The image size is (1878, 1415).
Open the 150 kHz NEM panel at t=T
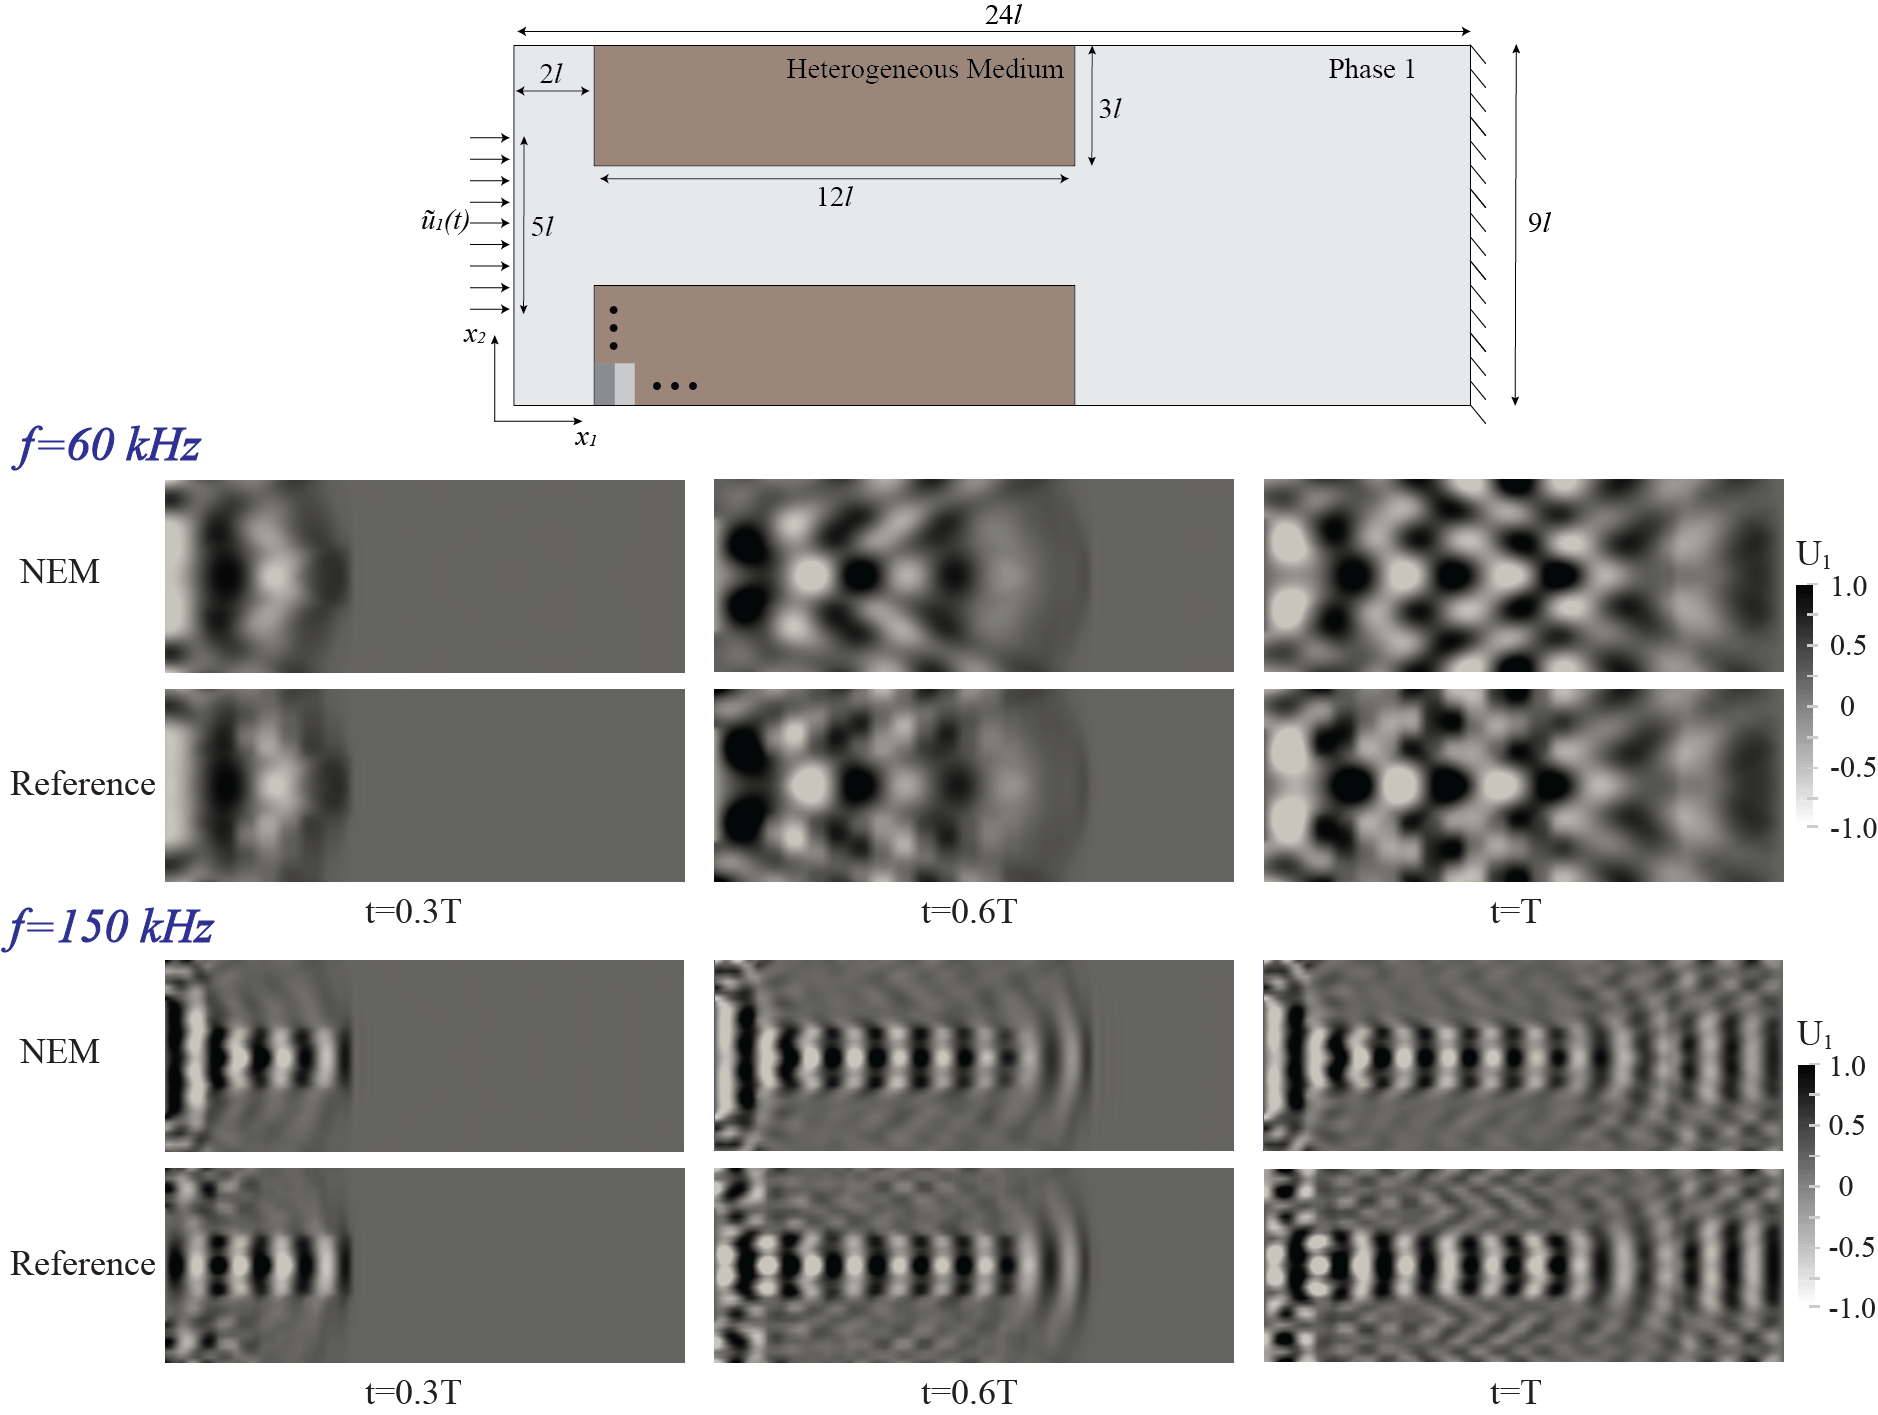pos(1522,1055)
